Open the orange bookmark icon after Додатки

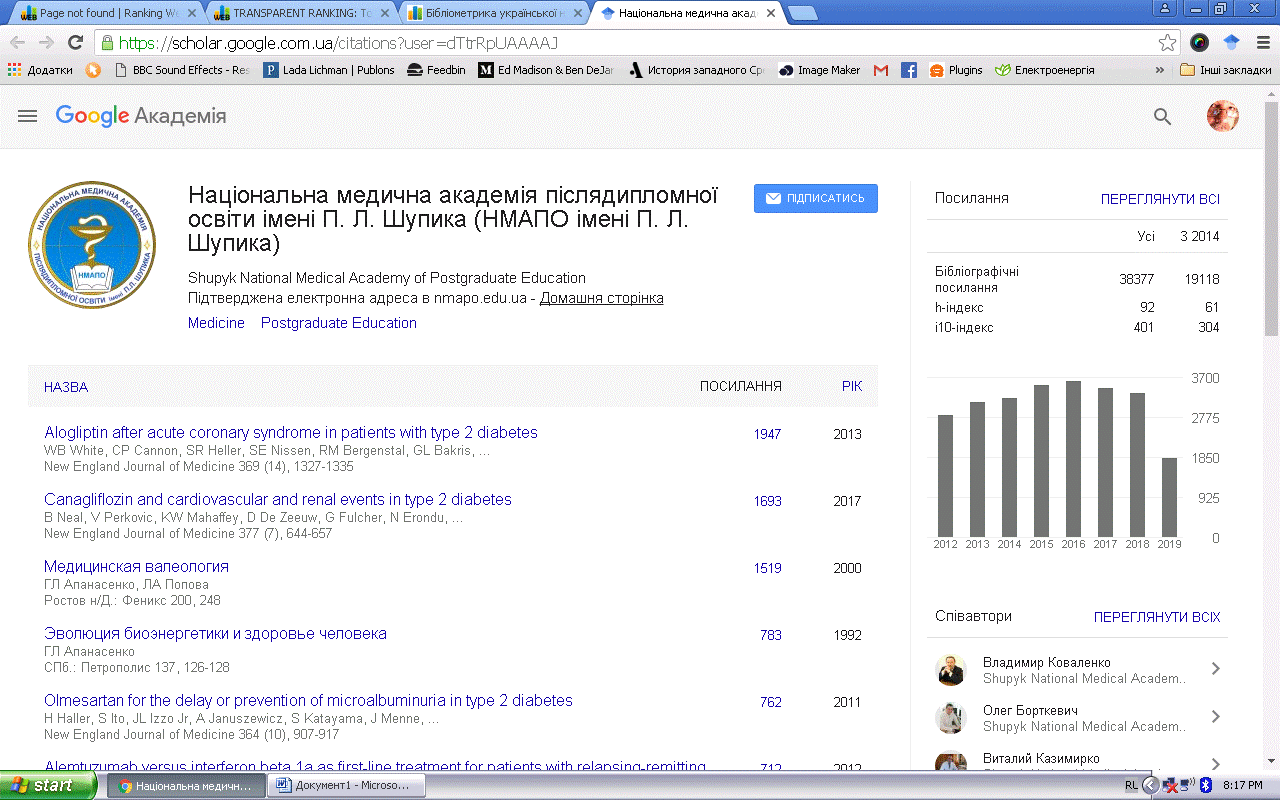[x=93, y=70]
